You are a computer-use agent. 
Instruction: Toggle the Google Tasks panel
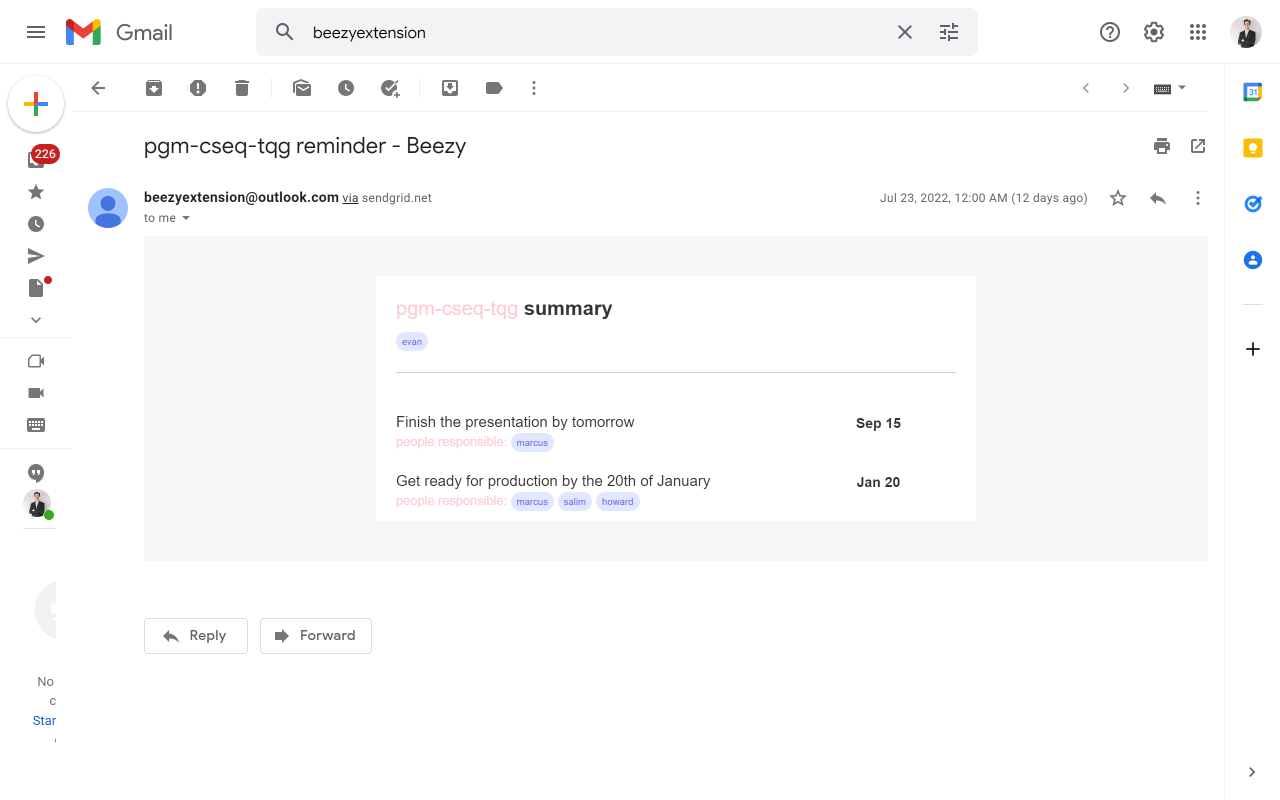click(1252, 203)
